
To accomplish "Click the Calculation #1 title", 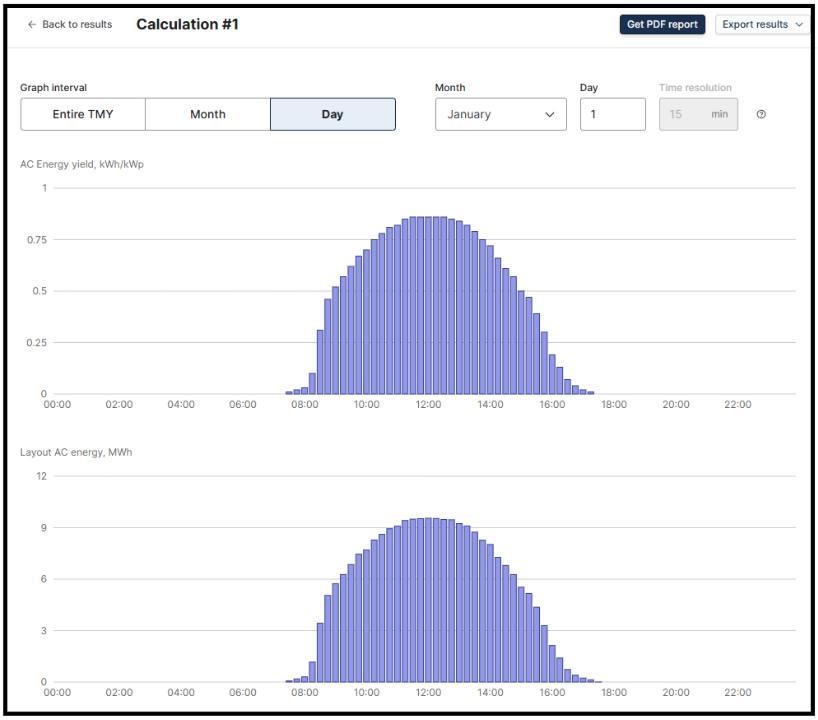I will pos(187,24).
